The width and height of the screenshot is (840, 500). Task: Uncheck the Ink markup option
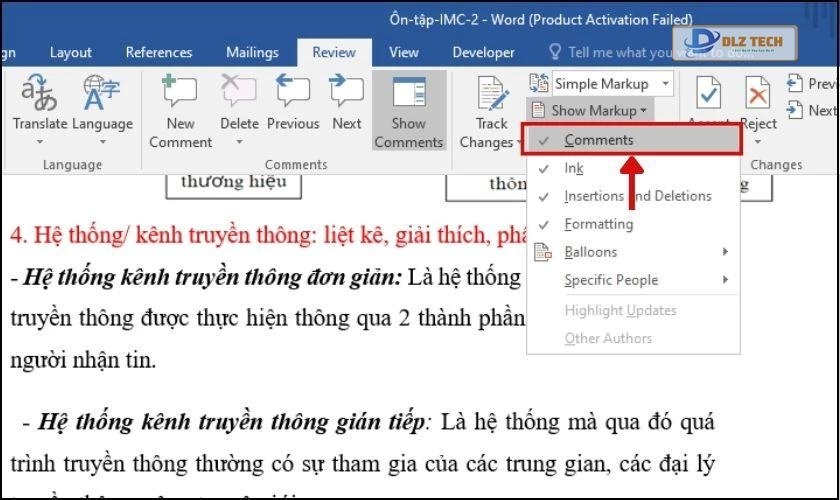click(x=574, y=168)
